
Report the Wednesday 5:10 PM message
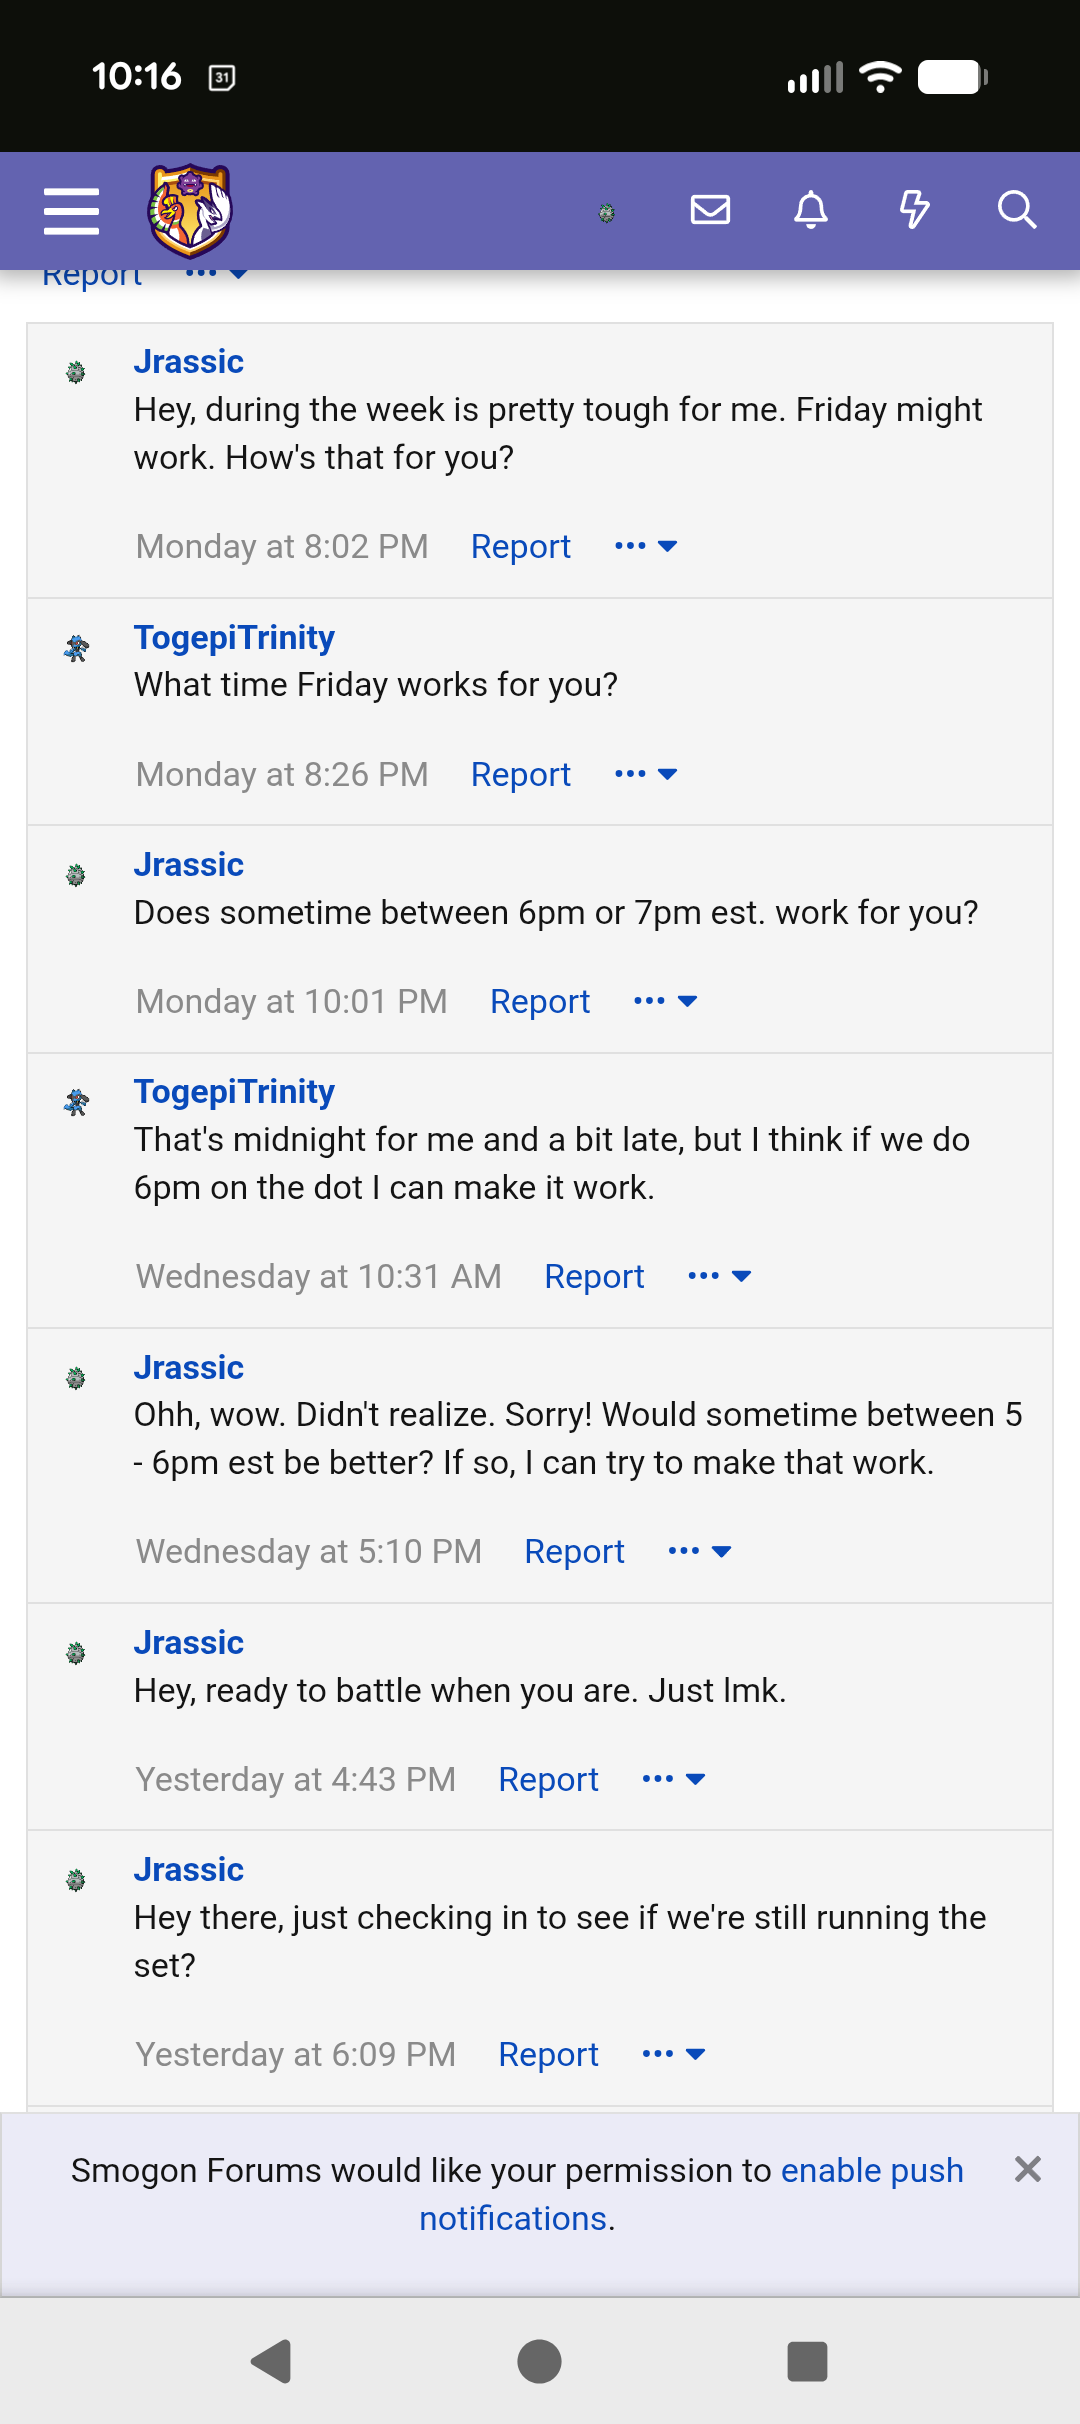[574, 1551]
